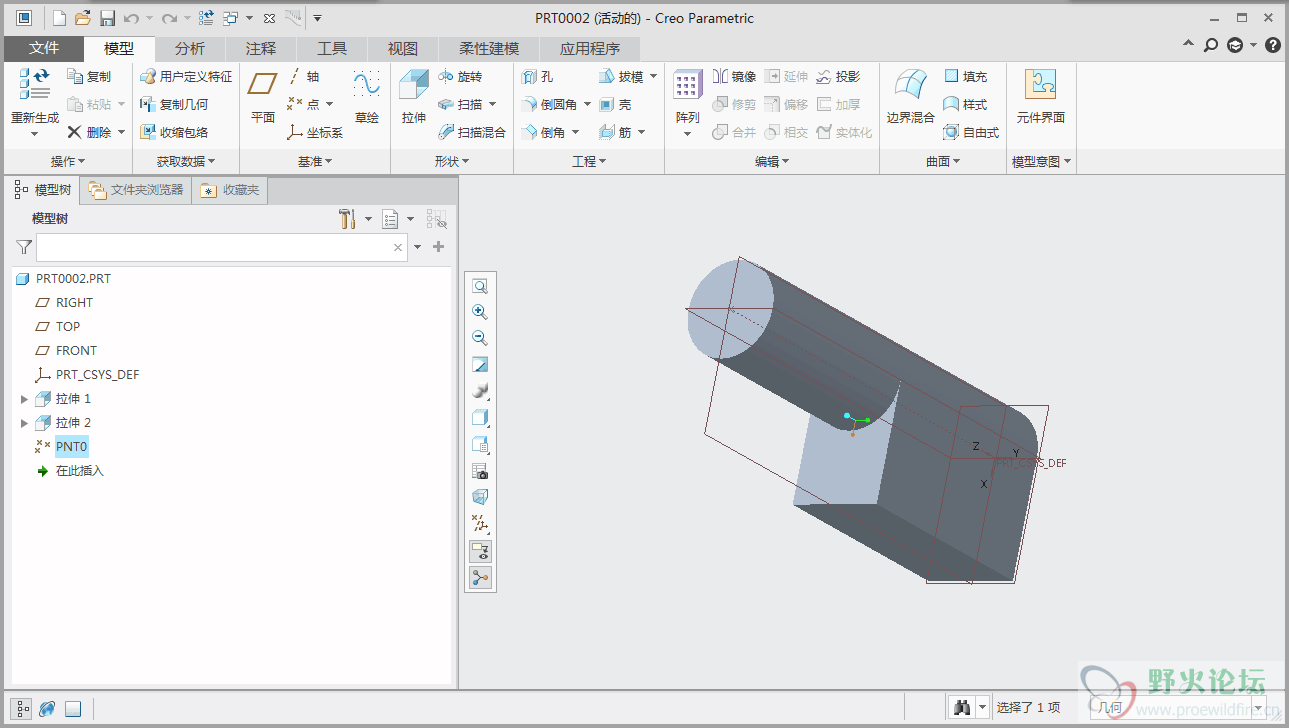Viewport: 1289px width, 728px height.
Task: Open the 形状 group dropdown
Action: [x=452, y=161]
